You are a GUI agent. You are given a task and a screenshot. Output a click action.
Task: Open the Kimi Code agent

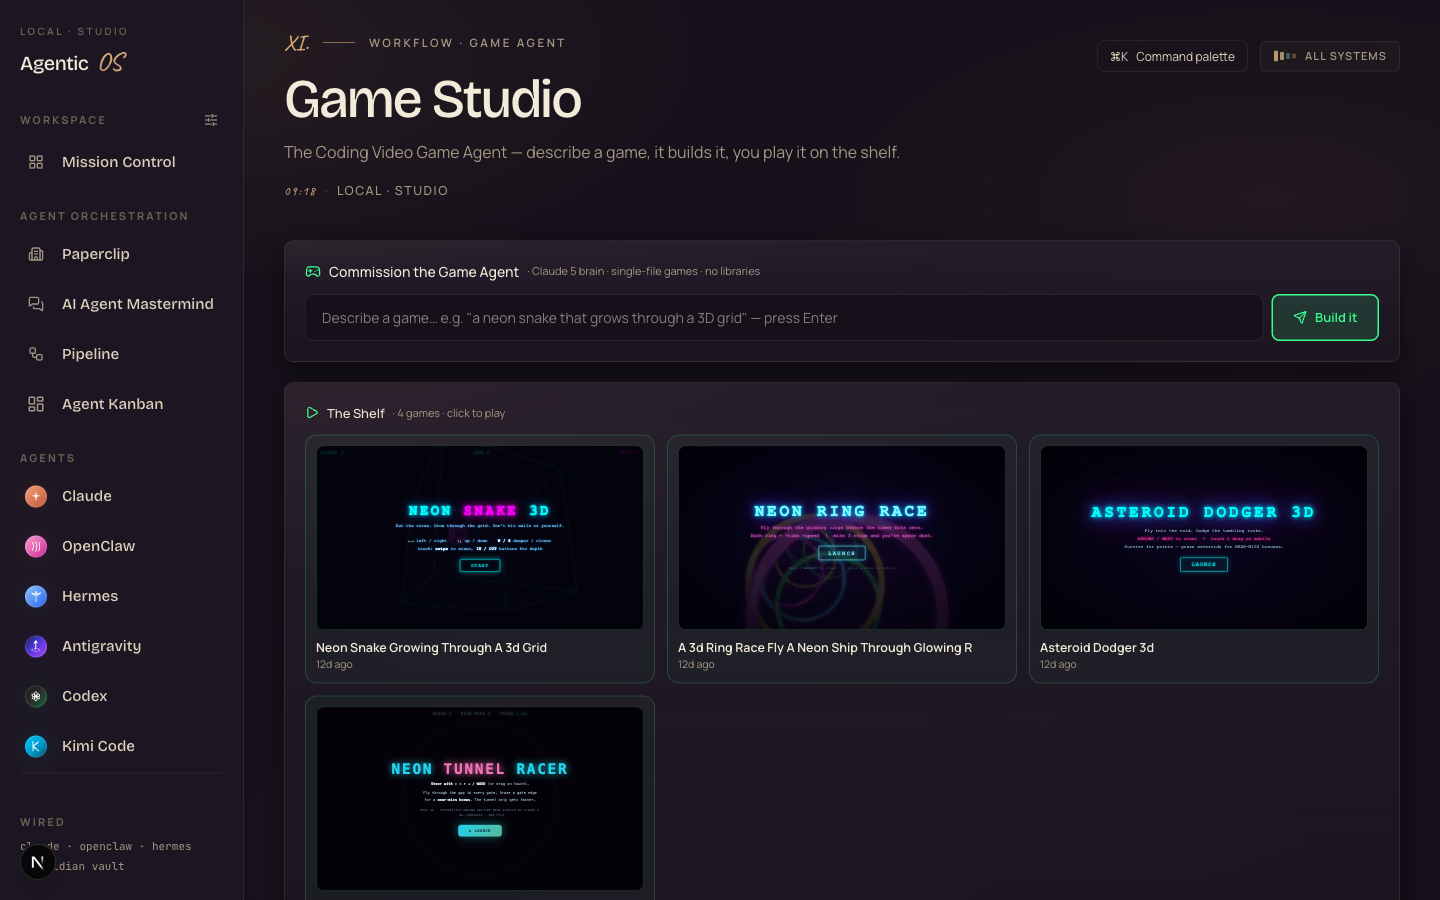click(x=122, y=746)
